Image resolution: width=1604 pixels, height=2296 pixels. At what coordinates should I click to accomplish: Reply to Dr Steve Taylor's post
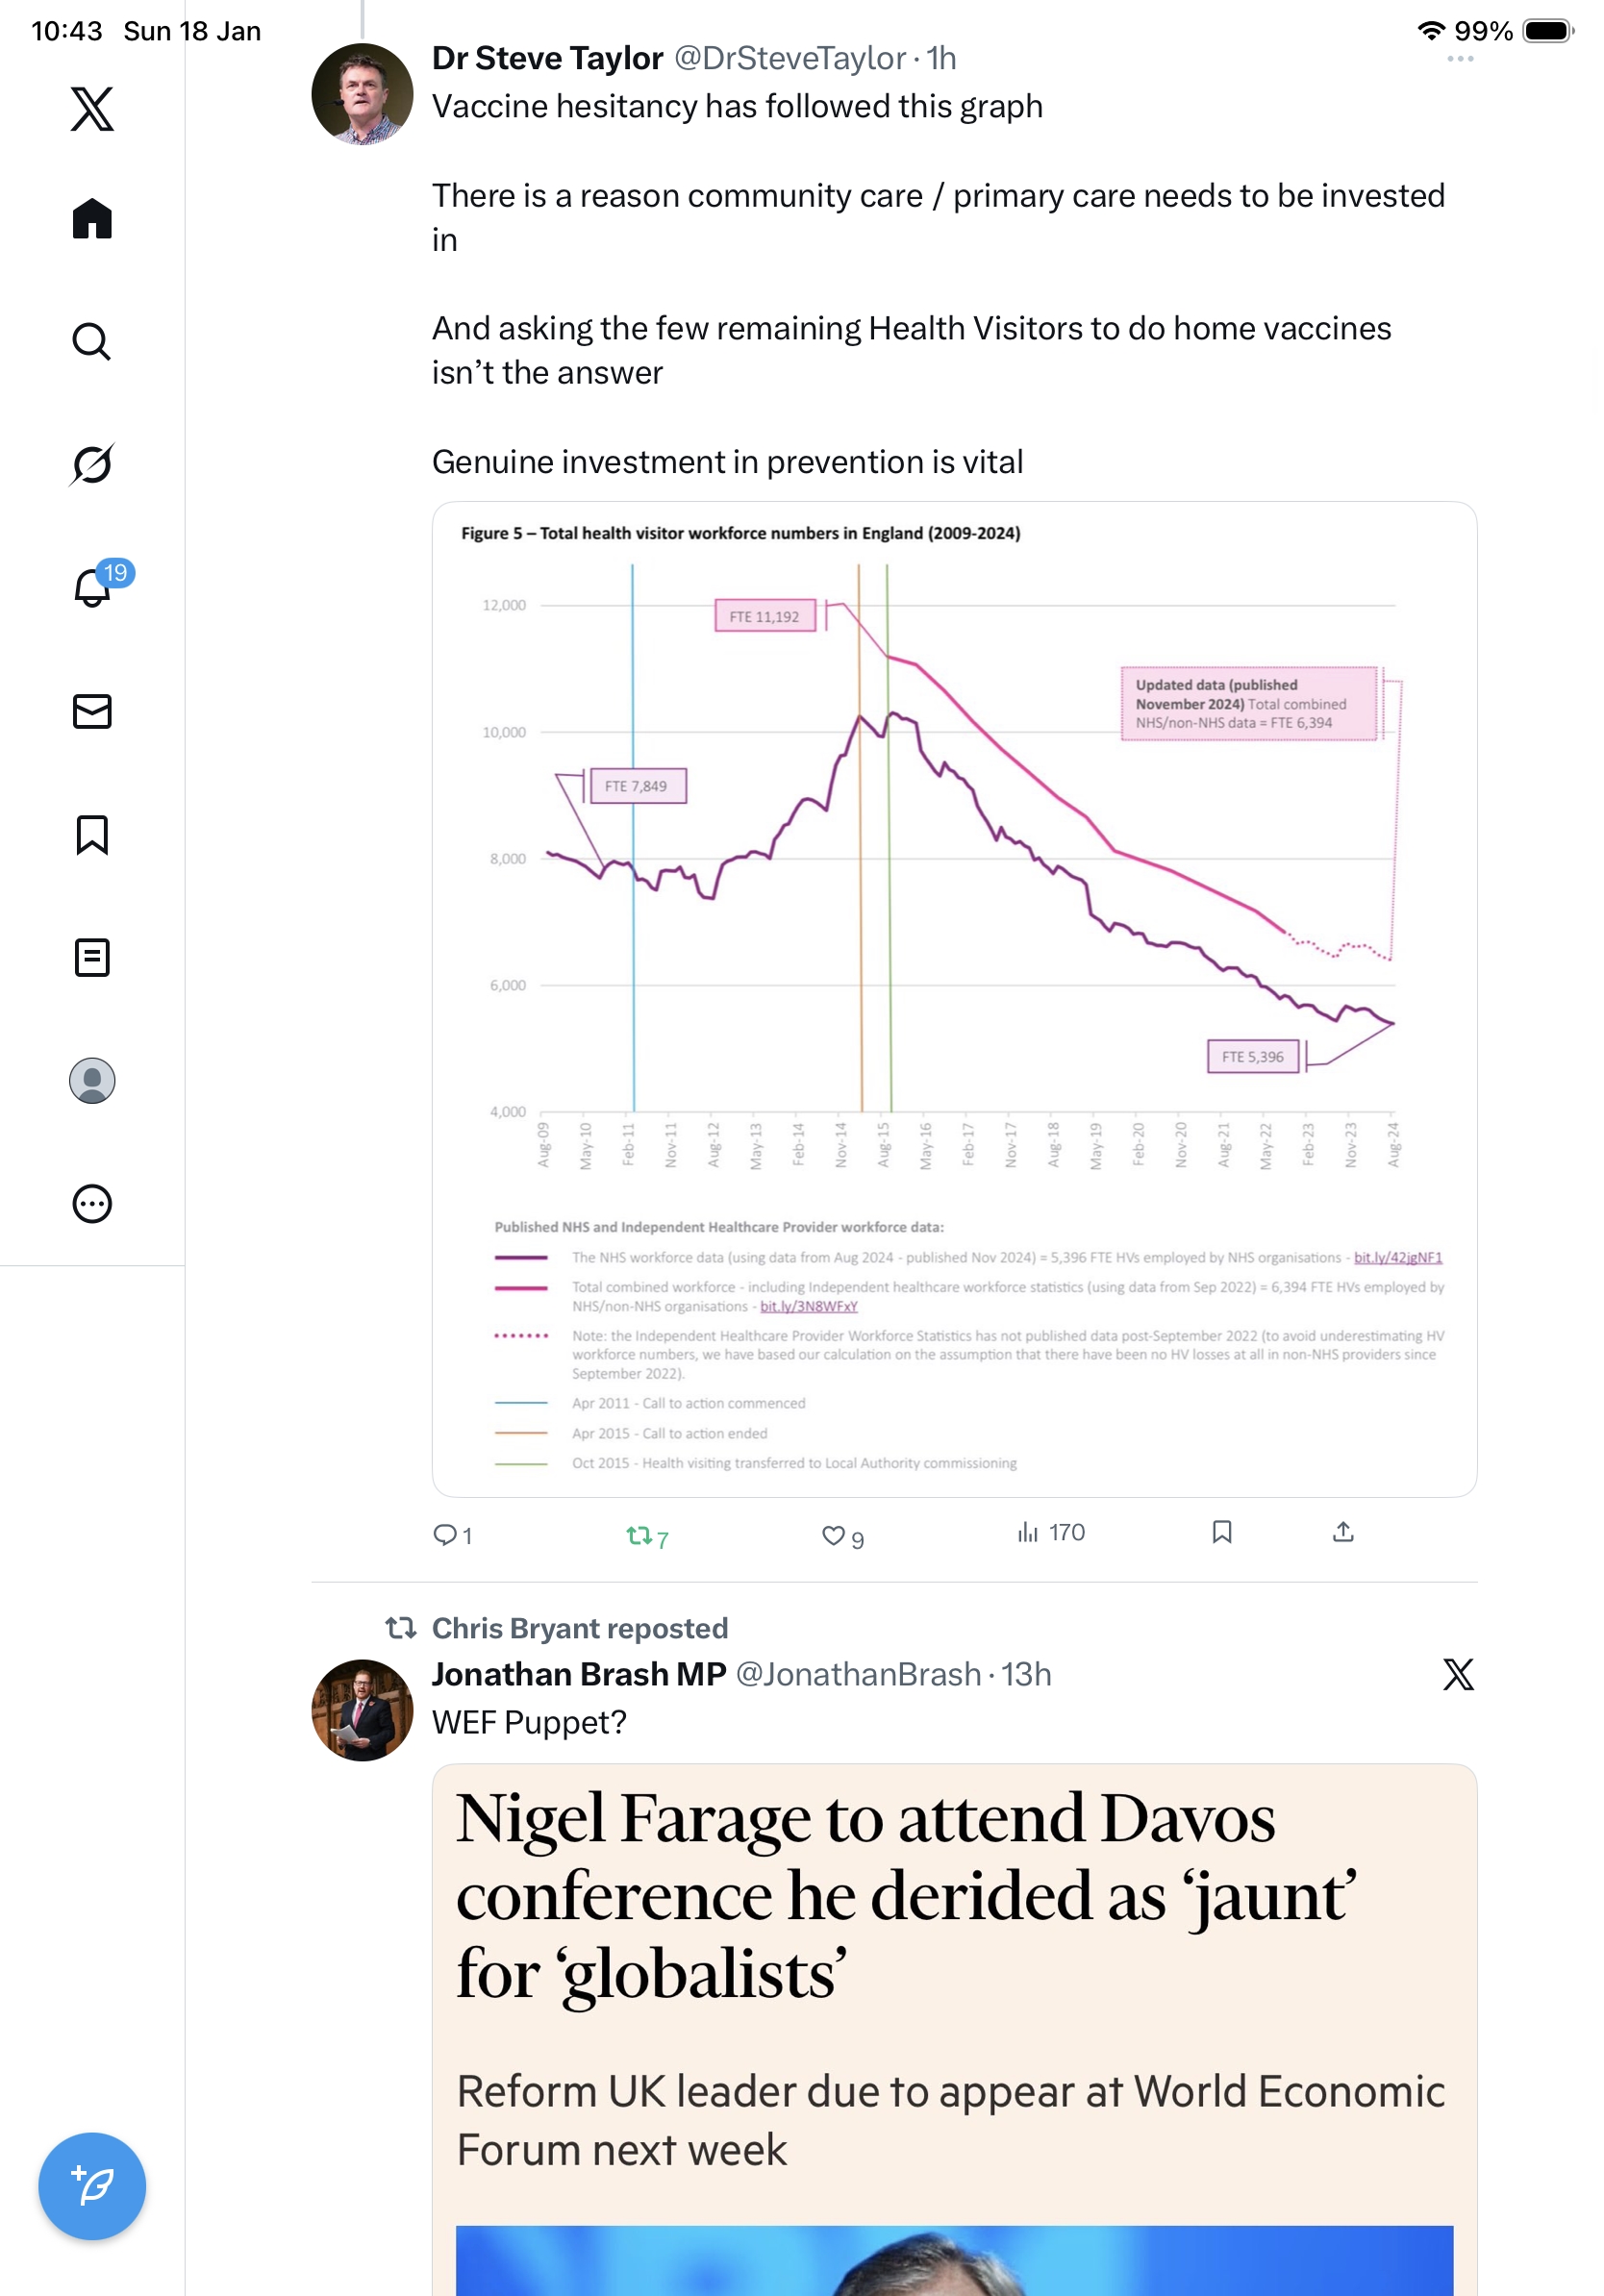(444, 1535)
